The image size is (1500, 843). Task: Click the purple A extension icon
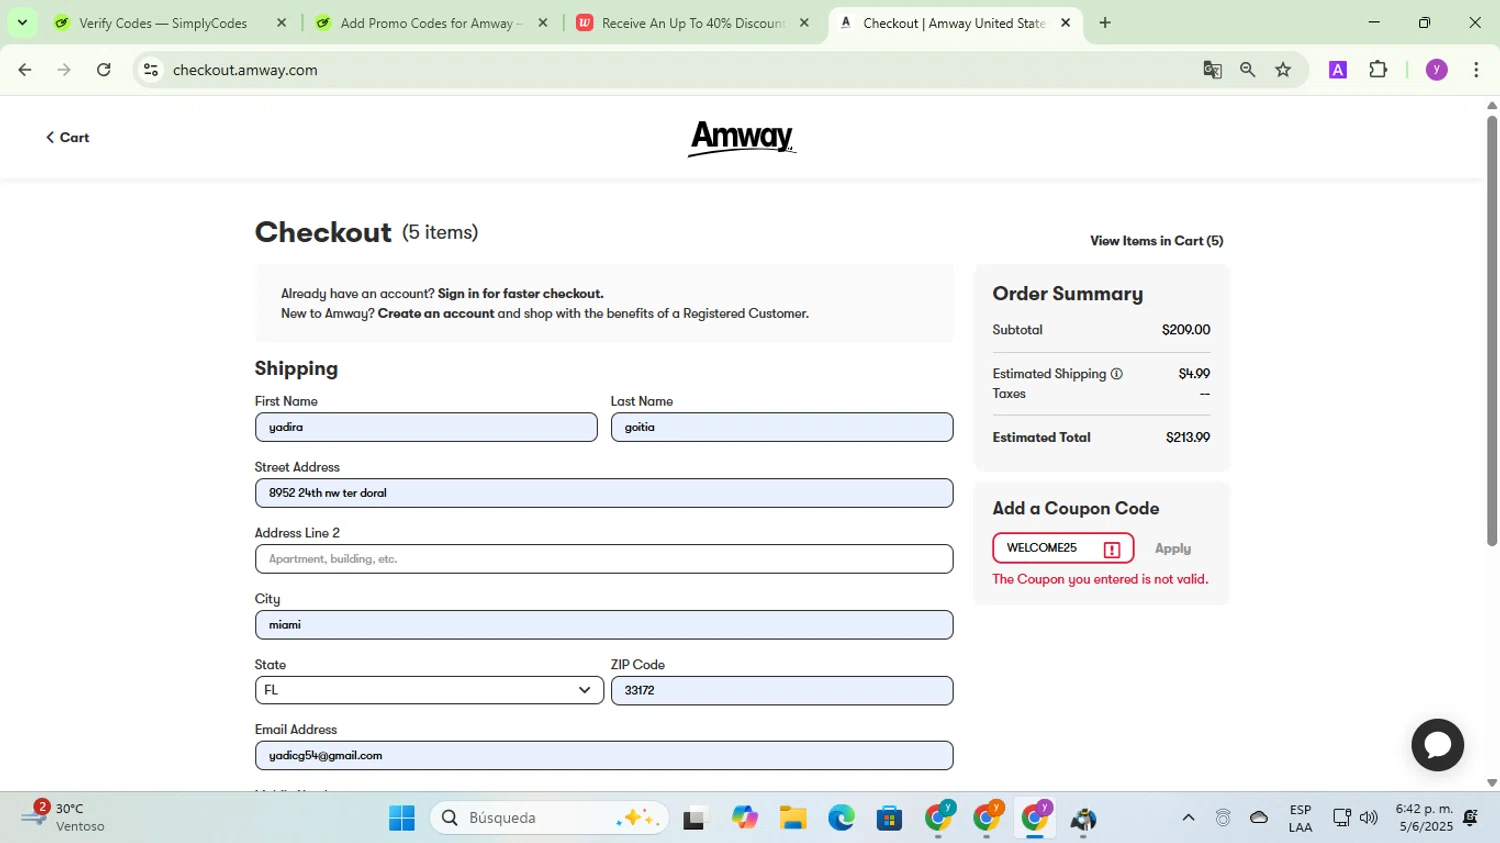click(1338, 70)
